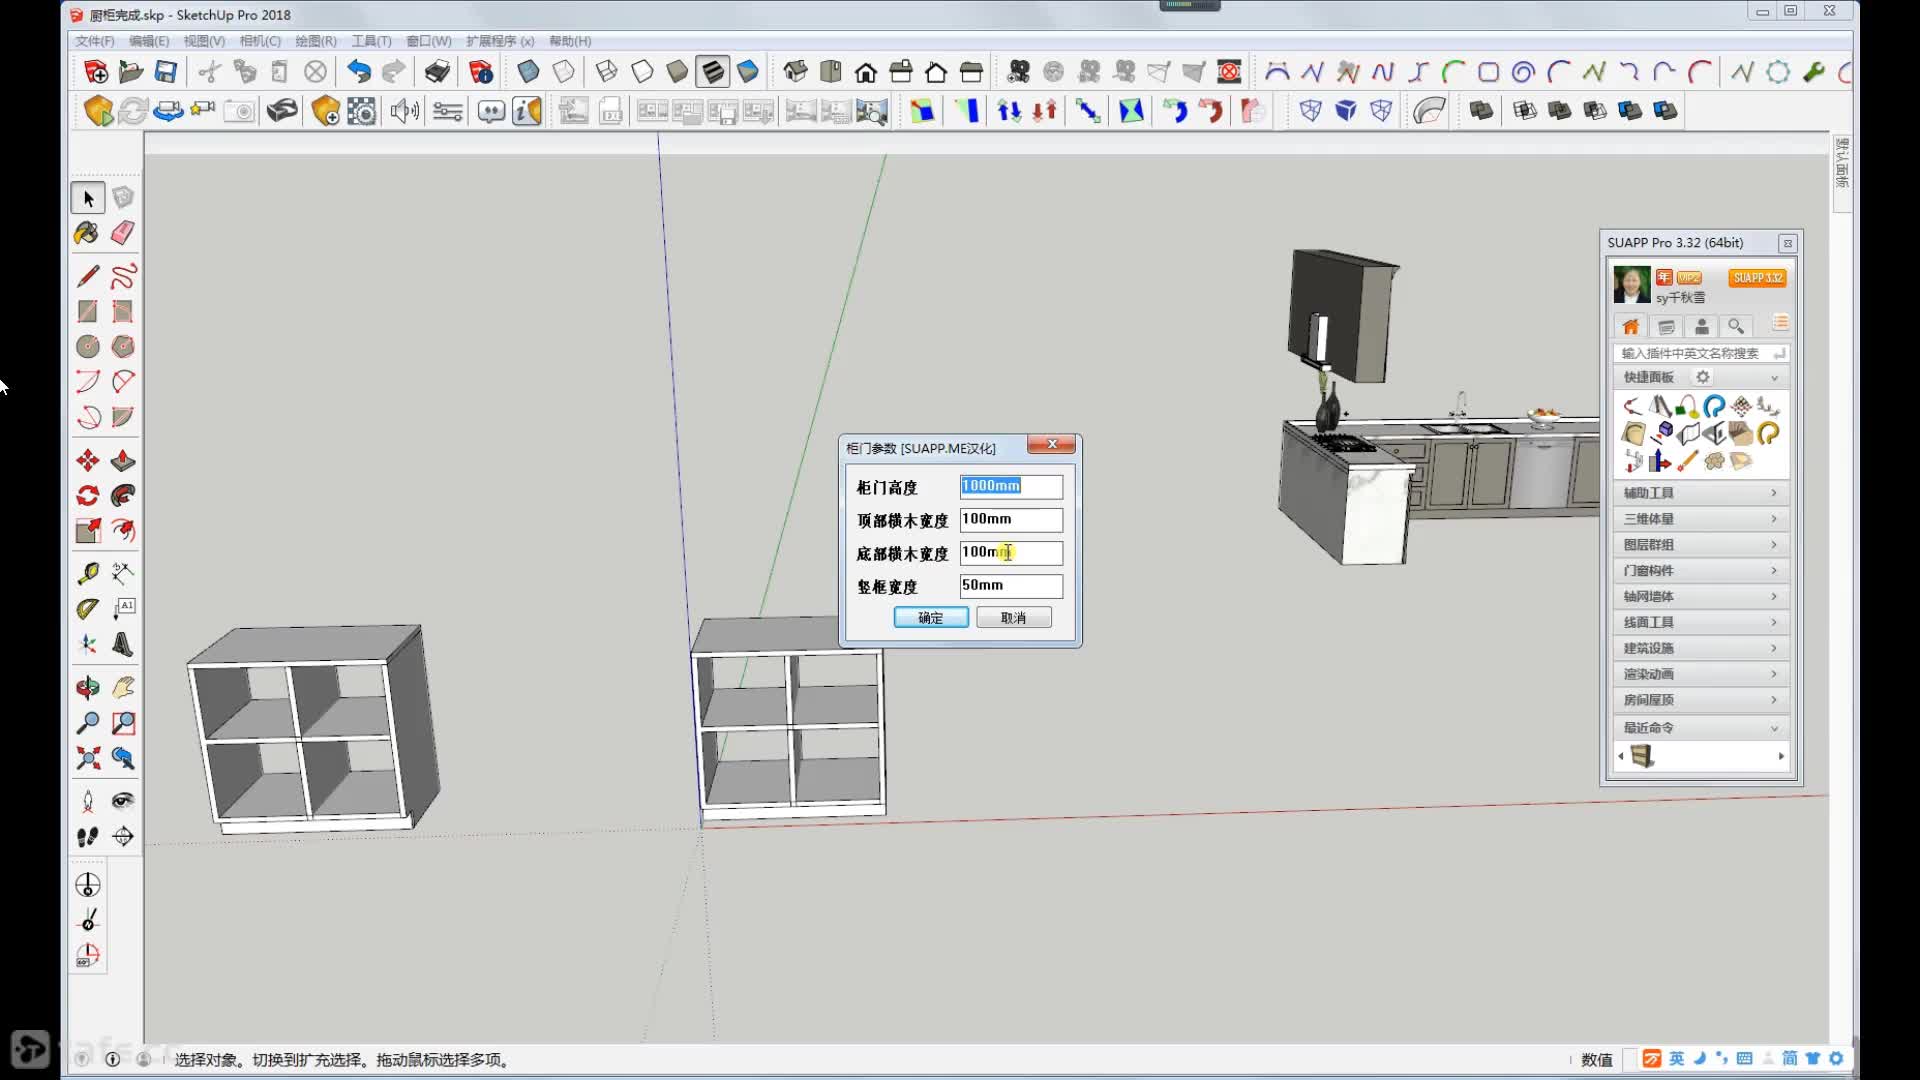Image resolution: width=1920 pixels, height=1080 pixels.
Task: Expand 建筑设施 section in SUAPP panel
Action: coord(1701,648)
